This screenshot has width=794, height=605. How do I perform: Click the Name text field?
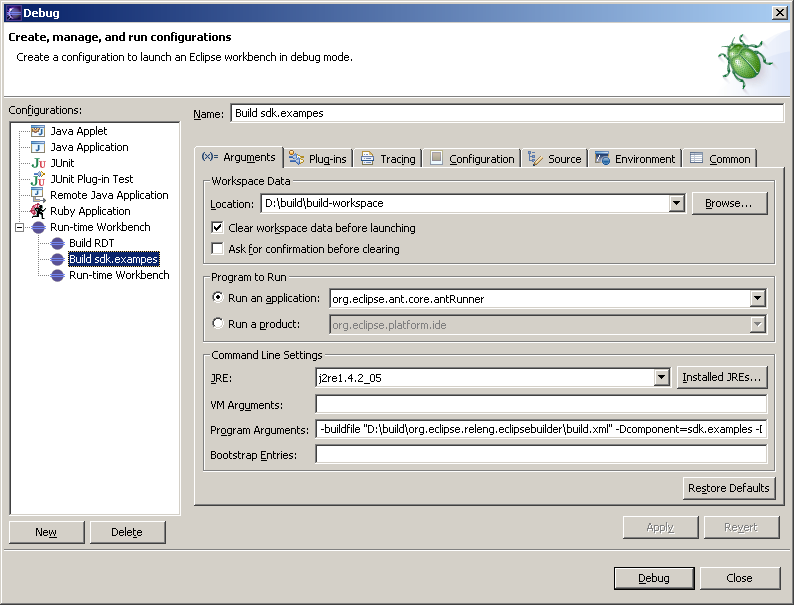(507, 113)
